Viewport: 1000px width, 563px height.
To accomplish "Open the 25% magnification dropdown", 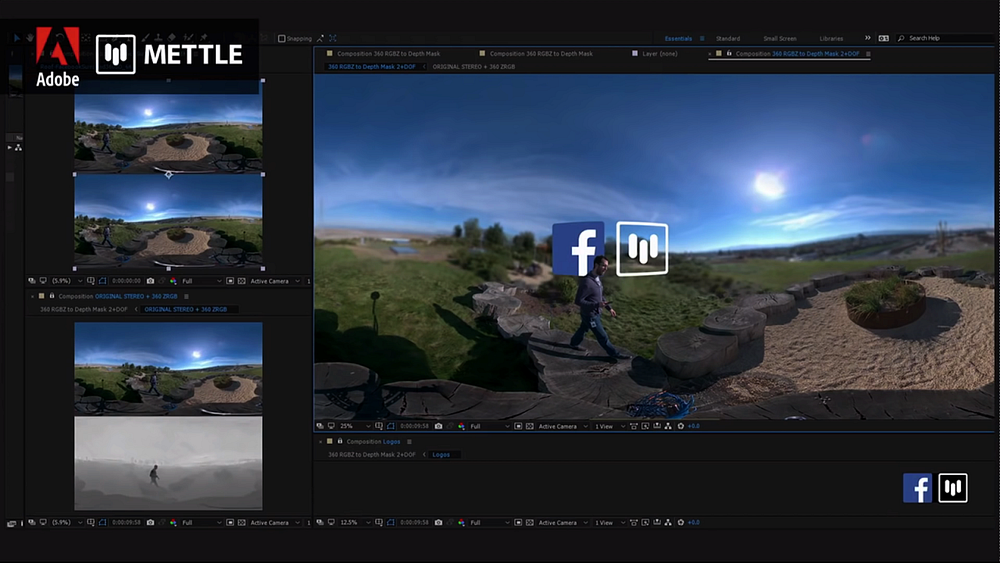I will point(355,426).
